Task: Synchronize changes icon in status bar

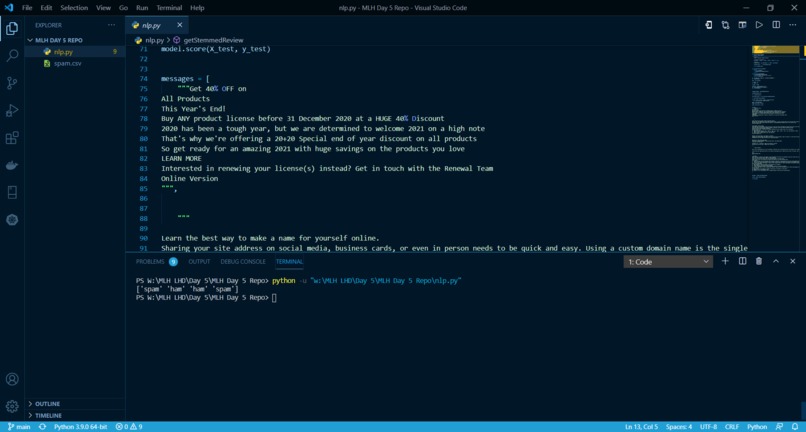Action: pos(43,427)
